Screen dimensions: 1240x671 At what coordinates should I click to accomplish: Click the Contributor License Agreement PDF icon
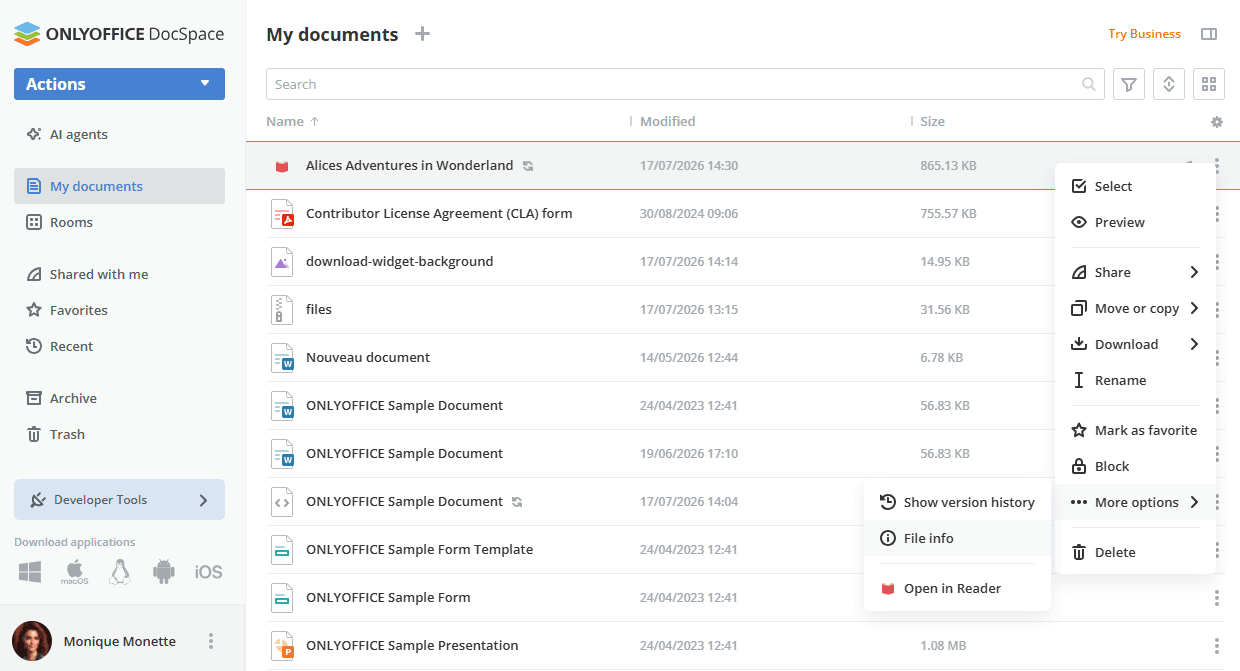click(x=283, y=214)
